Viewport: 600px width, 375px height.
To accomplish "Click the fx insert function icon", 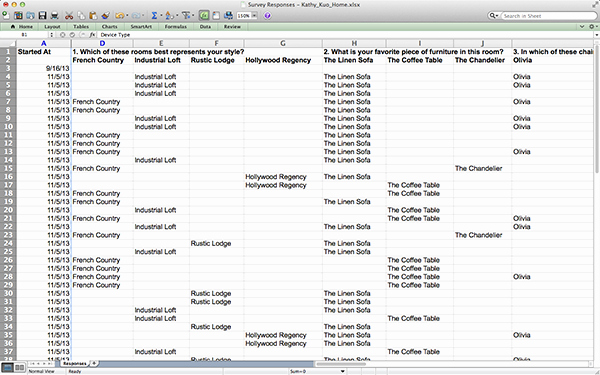I will pyautogui.click(x=92, y=35).
